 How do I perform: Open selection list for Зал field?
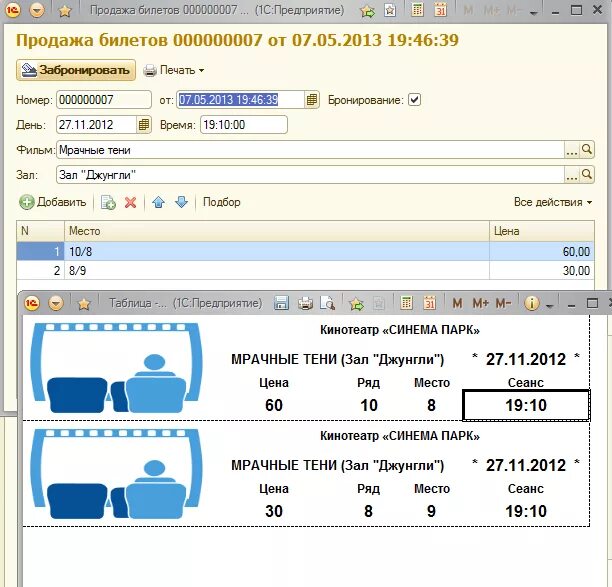click(x=572, y=175)
